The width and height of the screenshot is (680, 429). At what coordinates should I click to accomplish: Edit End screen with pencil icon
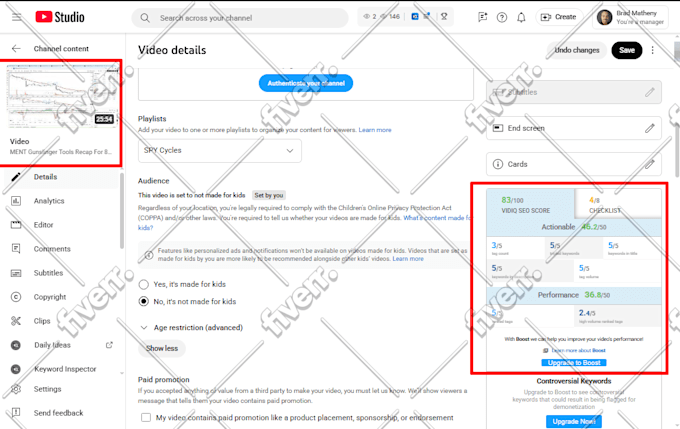[x=649, y=128]
